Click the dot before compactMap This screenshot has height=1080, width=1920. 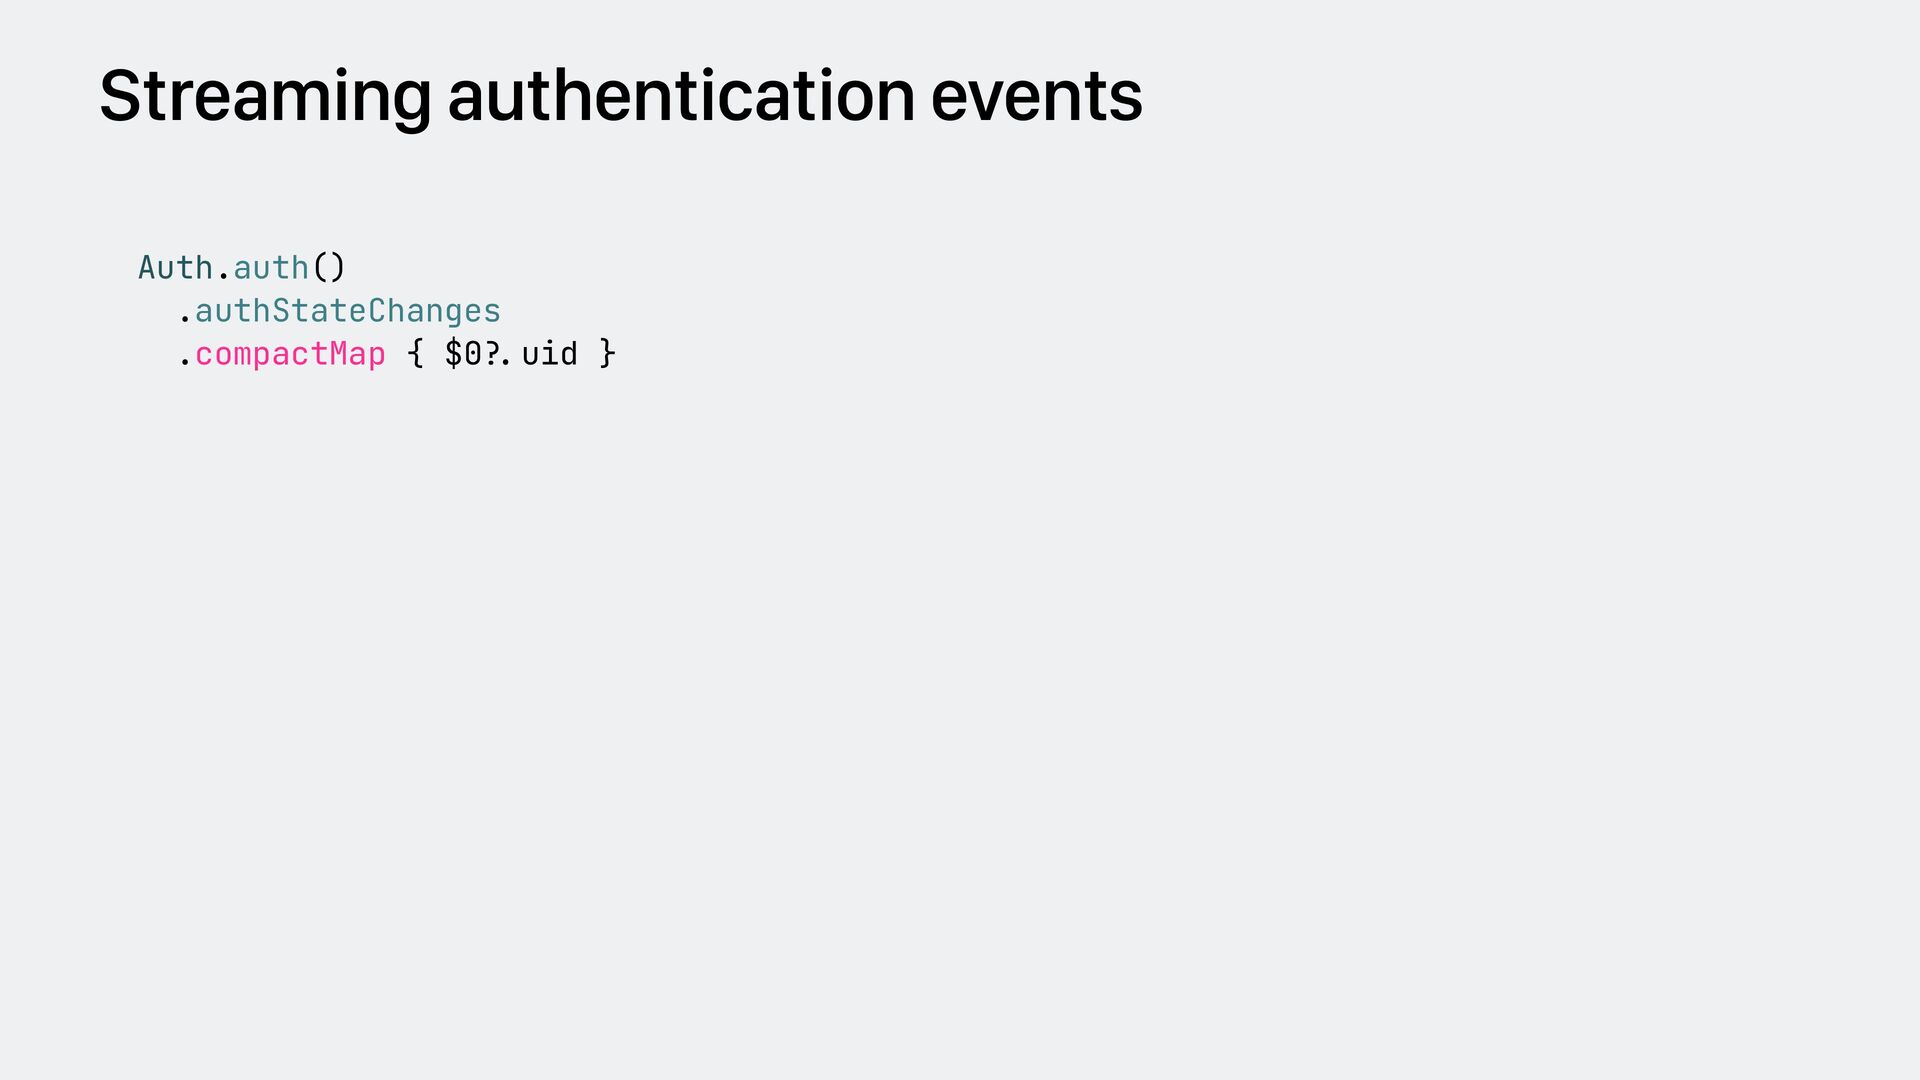[x=185, y=361]
